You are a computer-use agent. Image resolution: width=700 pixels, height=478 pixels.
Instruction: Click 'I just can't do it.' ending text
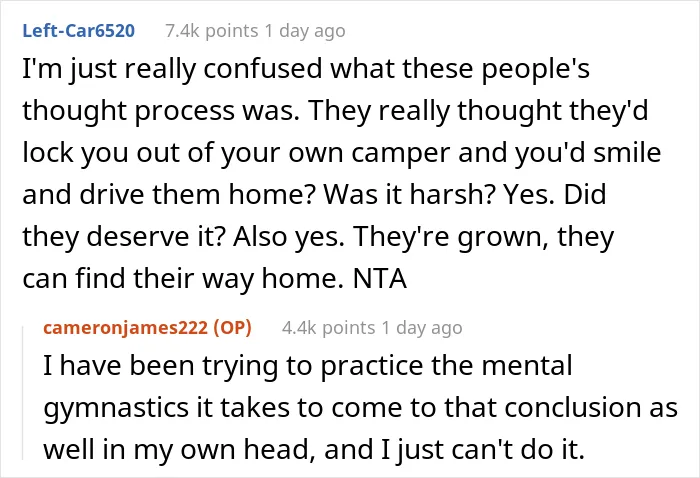pyautogui.click(x=483, y=450)
